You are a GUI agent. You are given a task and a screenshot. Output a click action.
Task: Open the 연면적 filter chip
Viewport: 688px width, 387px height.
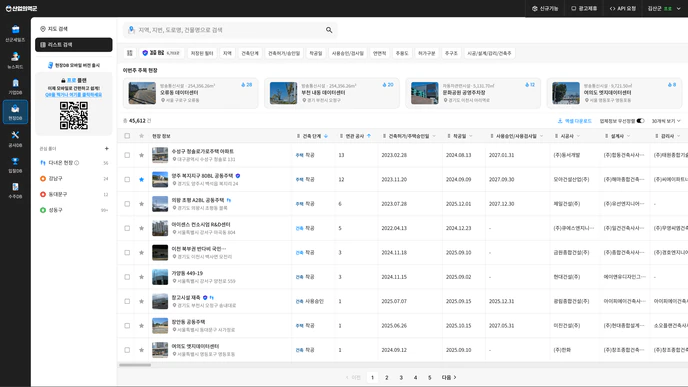(x=379, y=53)
